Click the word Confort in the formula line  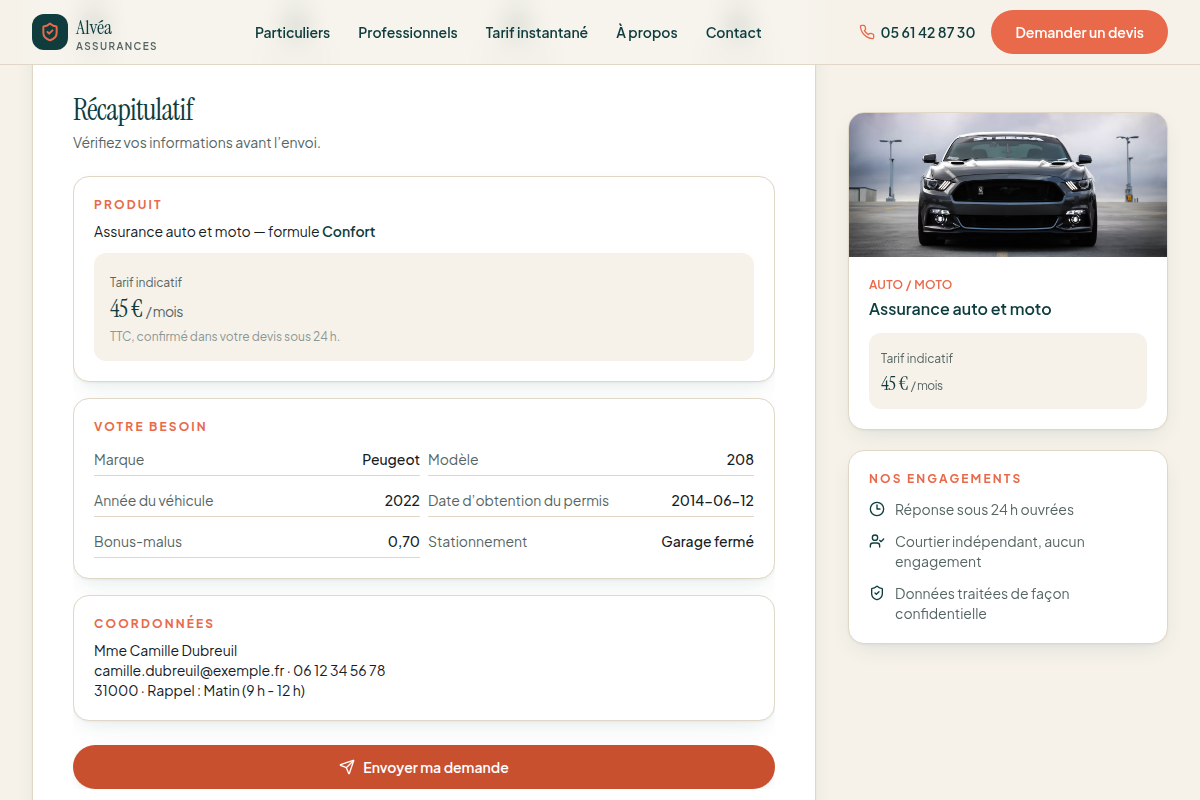(x=349, y=232)
